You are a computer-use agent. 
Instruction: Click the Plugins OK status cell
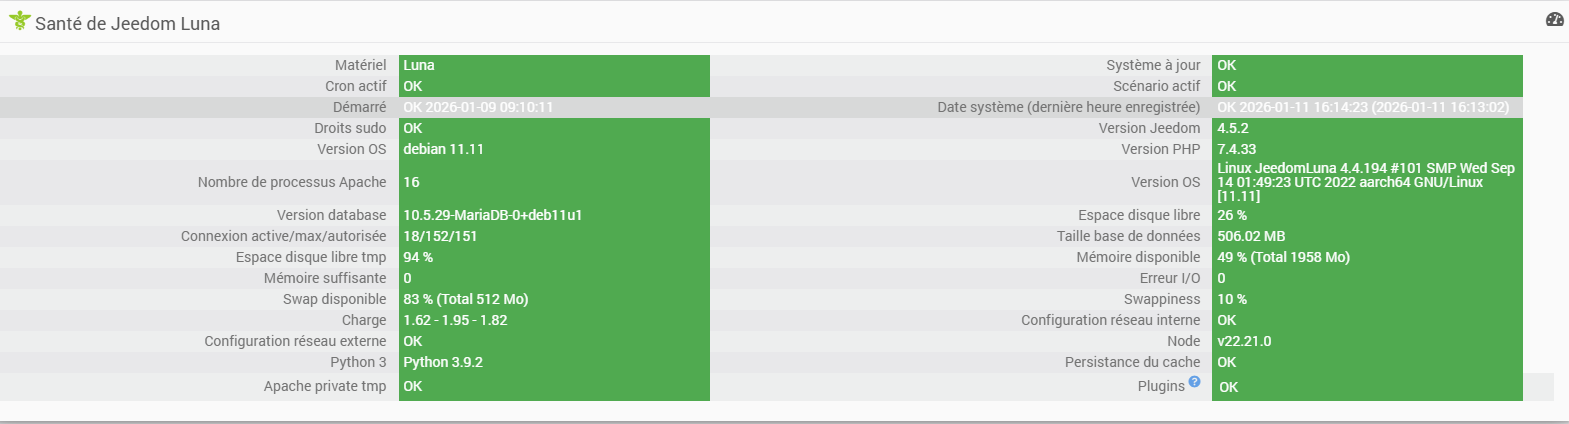(x=1366, y=387)
